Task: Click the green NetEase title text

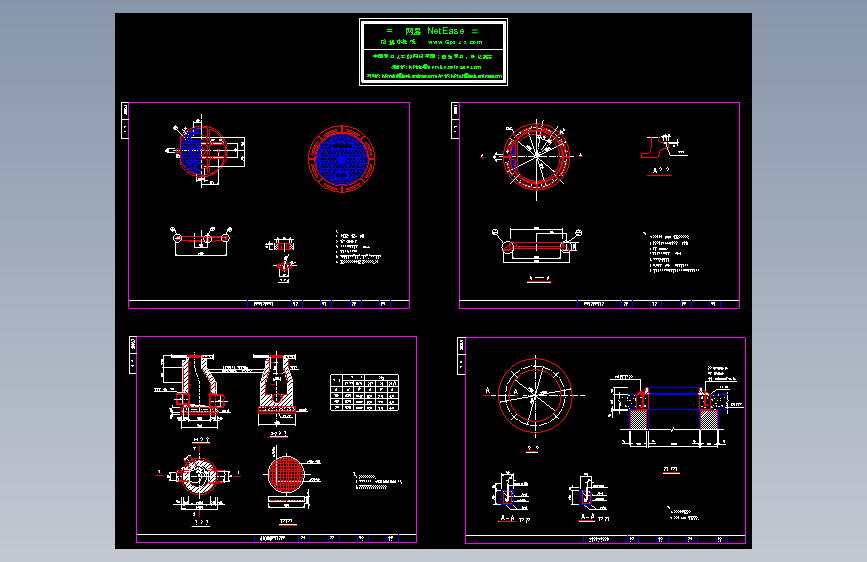Action: (433, 31)
